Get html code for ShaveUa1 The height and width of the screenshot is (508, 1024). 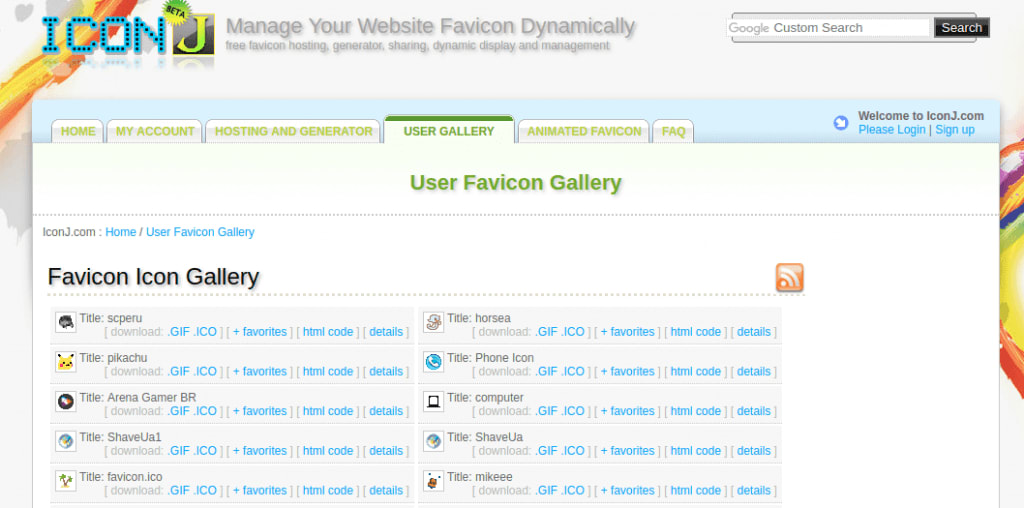tap(328, 451)
